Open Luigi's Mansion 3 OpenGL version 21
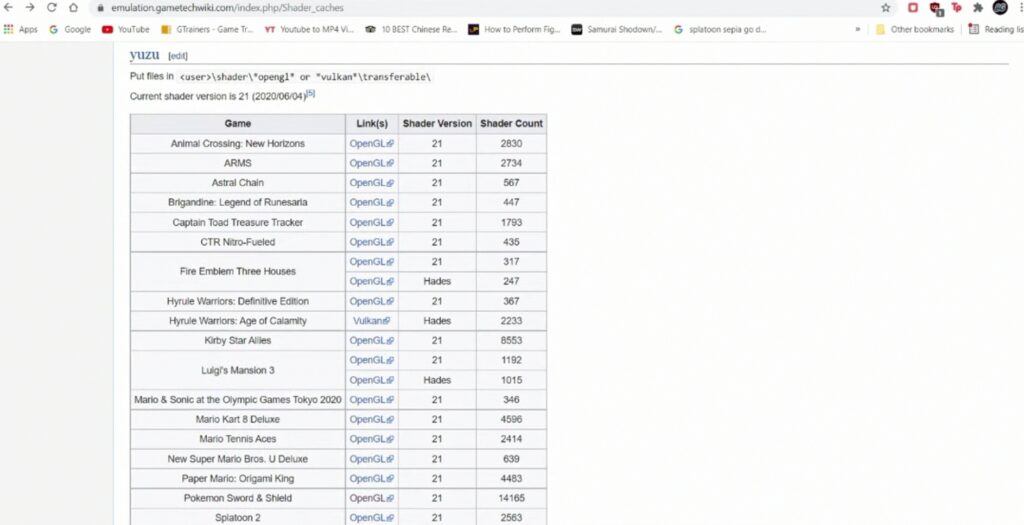1024x525 pixels. (x=372, y=360)
